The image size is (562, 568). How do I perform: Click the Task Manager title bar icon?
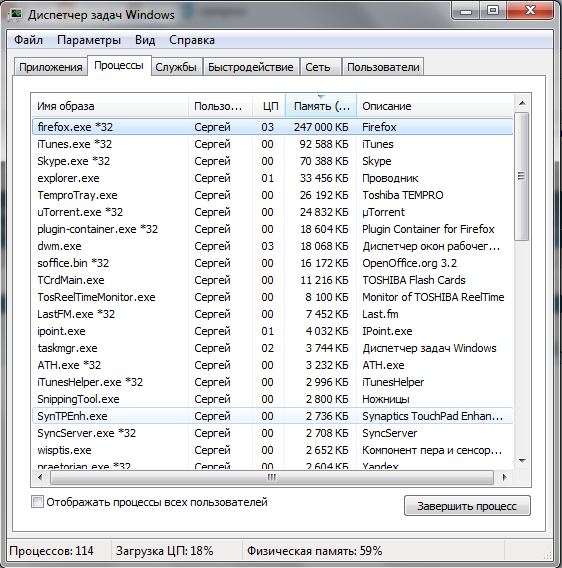16,14
